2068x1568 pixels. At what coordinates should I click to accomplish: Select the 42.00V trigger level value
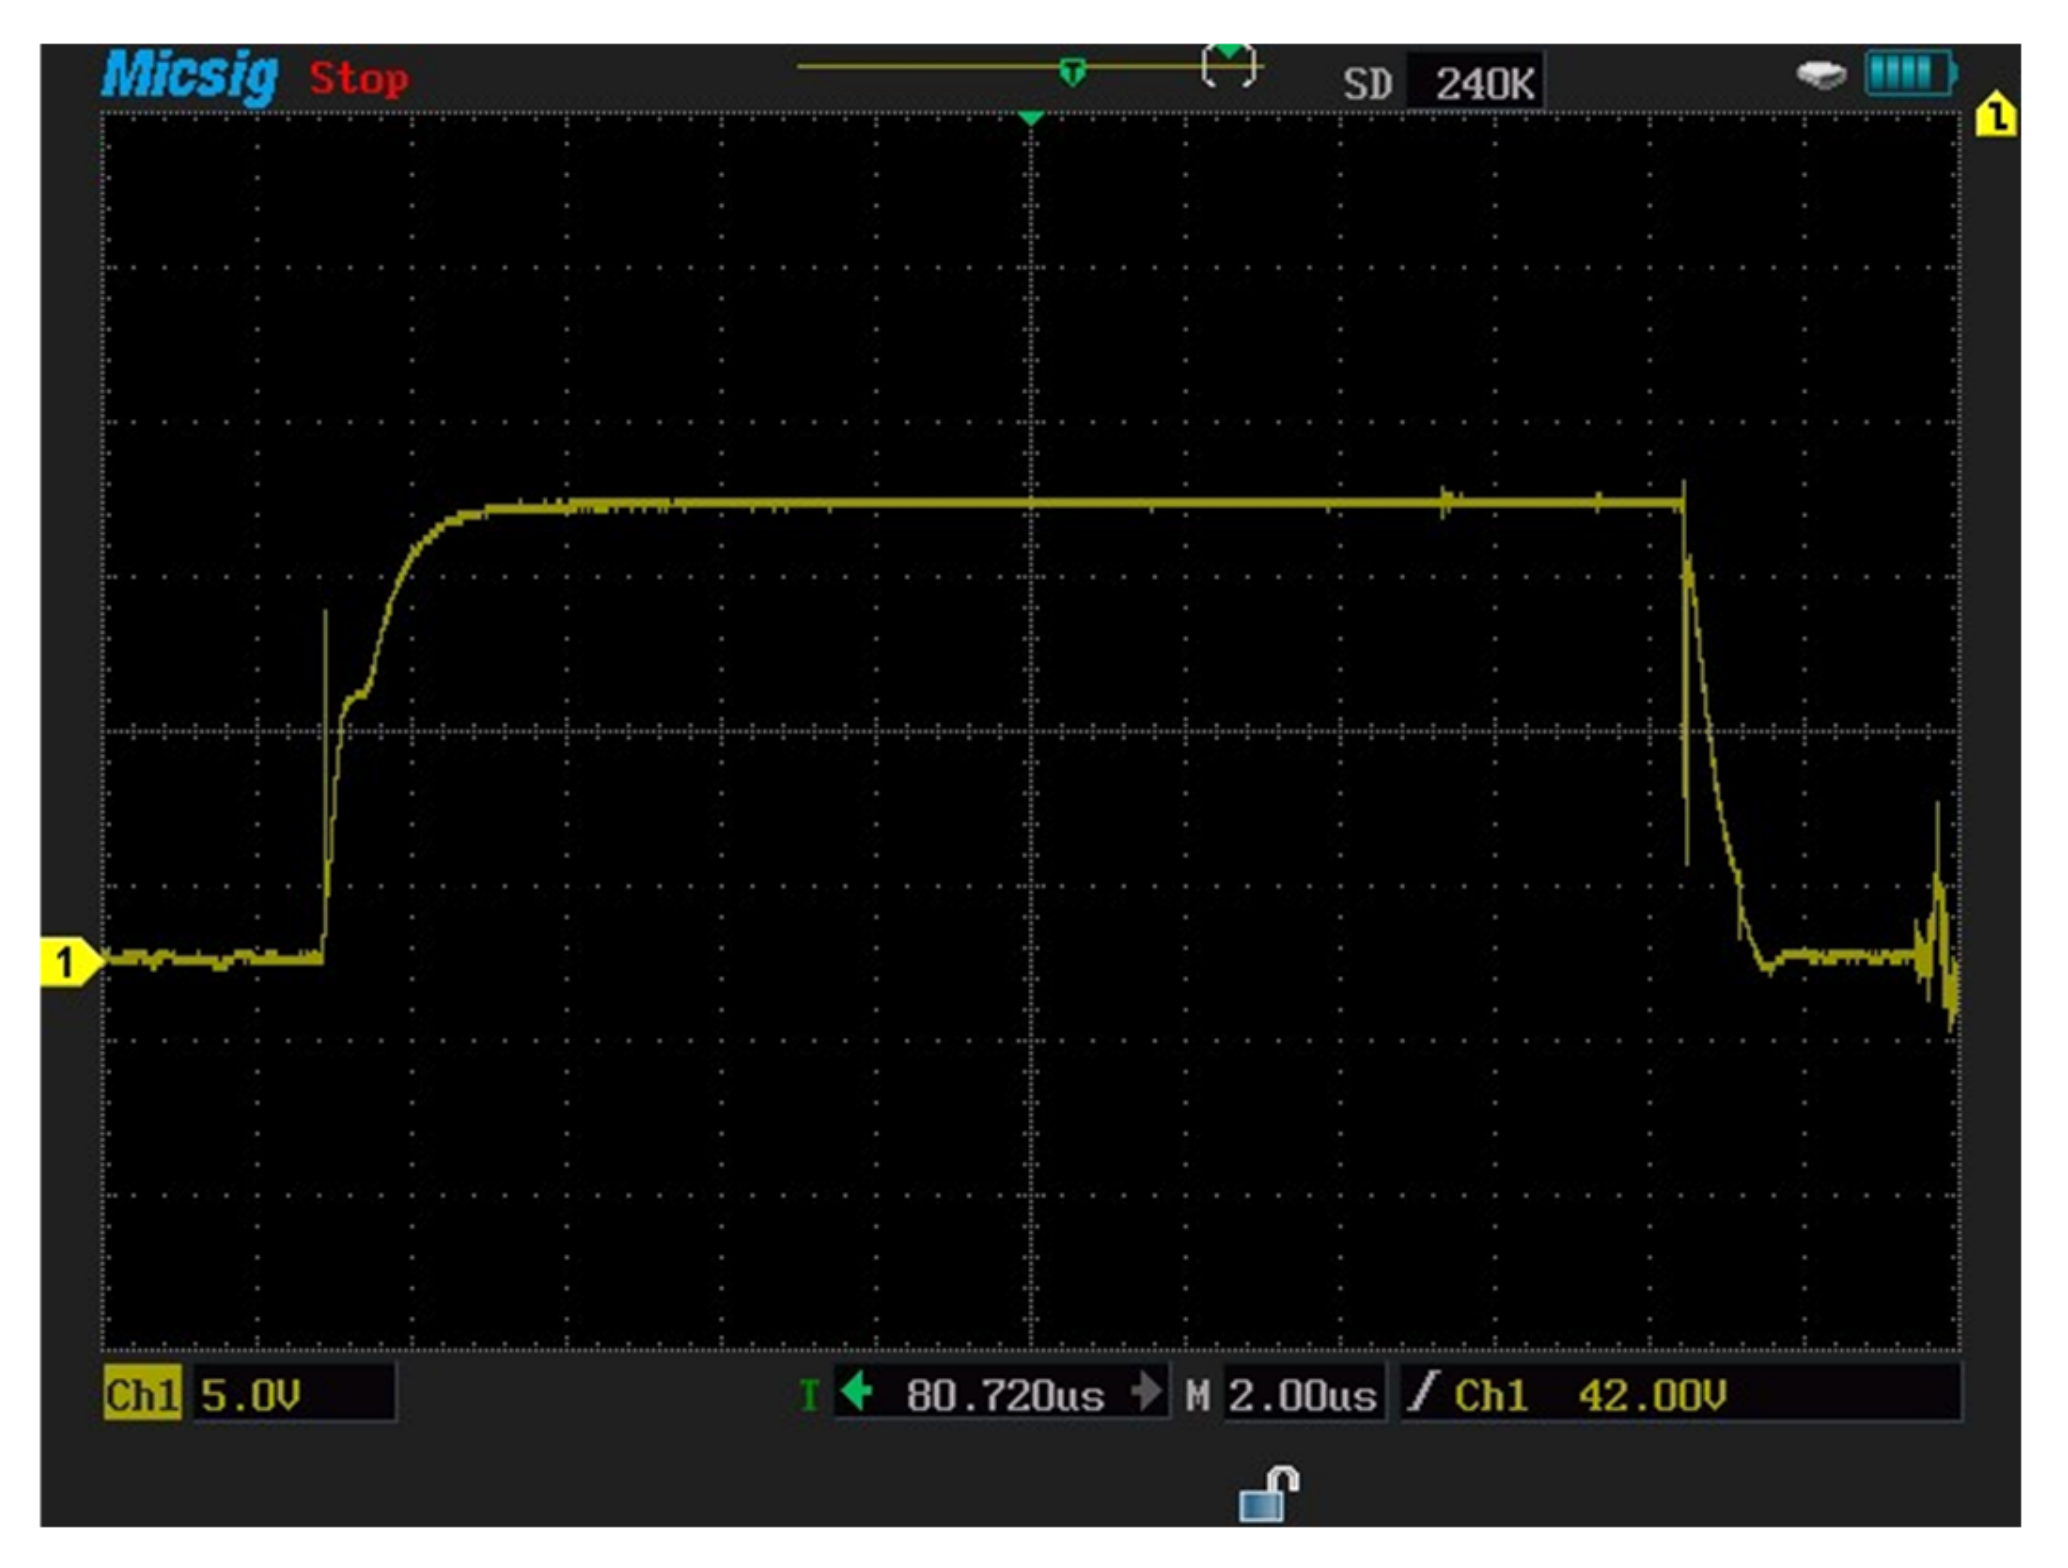tap(1651, 1395)
